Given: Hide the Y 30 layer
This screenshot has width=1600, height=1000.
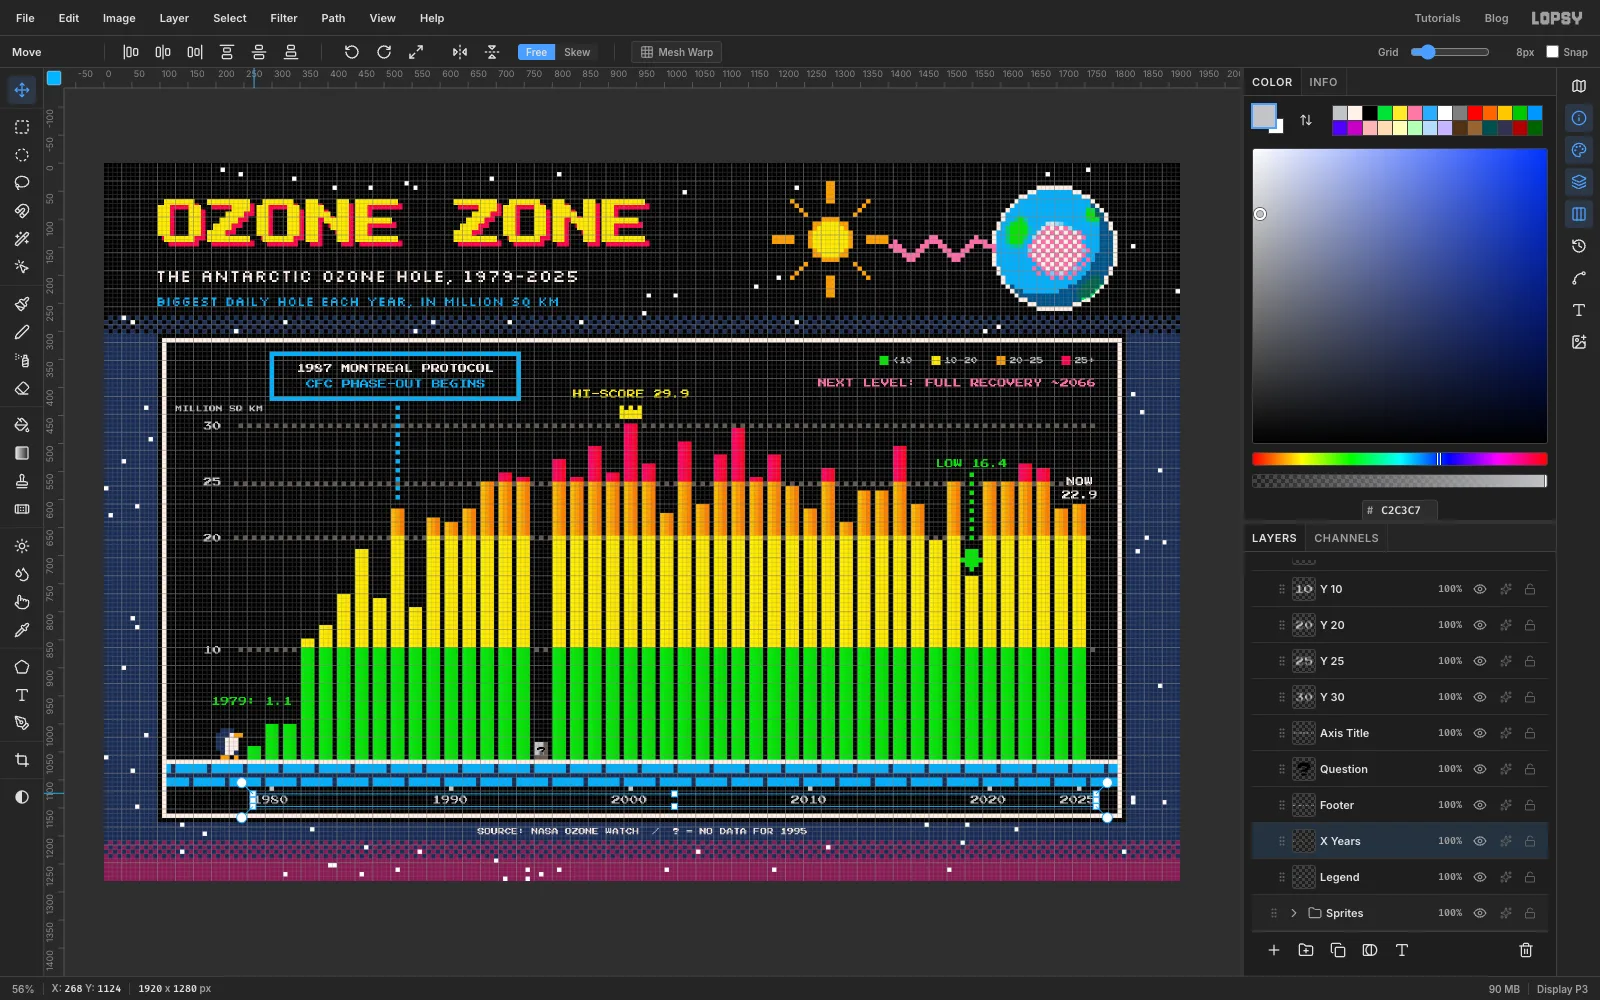Looking at the screenshot, I should click(1480, 697).
